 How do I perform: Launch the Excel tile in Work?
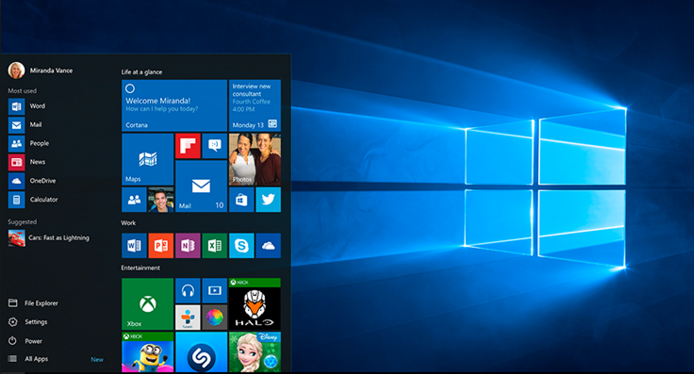click(215, 246)
